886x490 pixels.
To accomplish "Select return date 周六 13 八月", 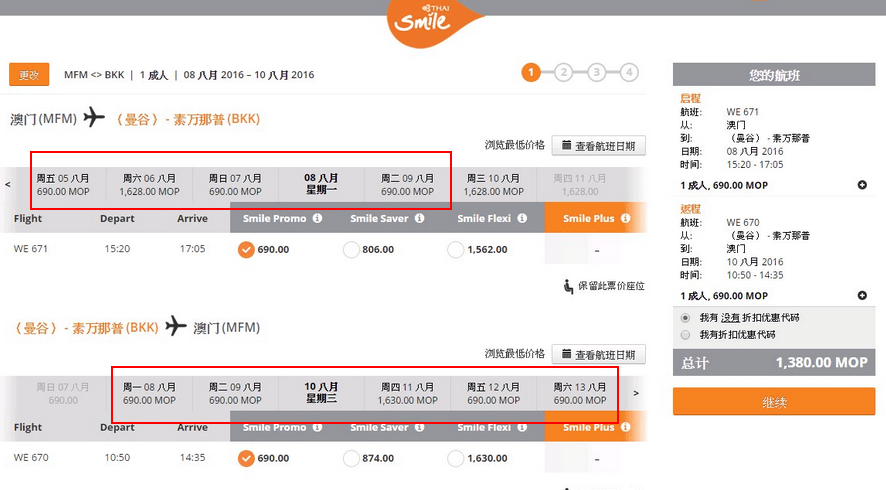I will tap(580, 393).
